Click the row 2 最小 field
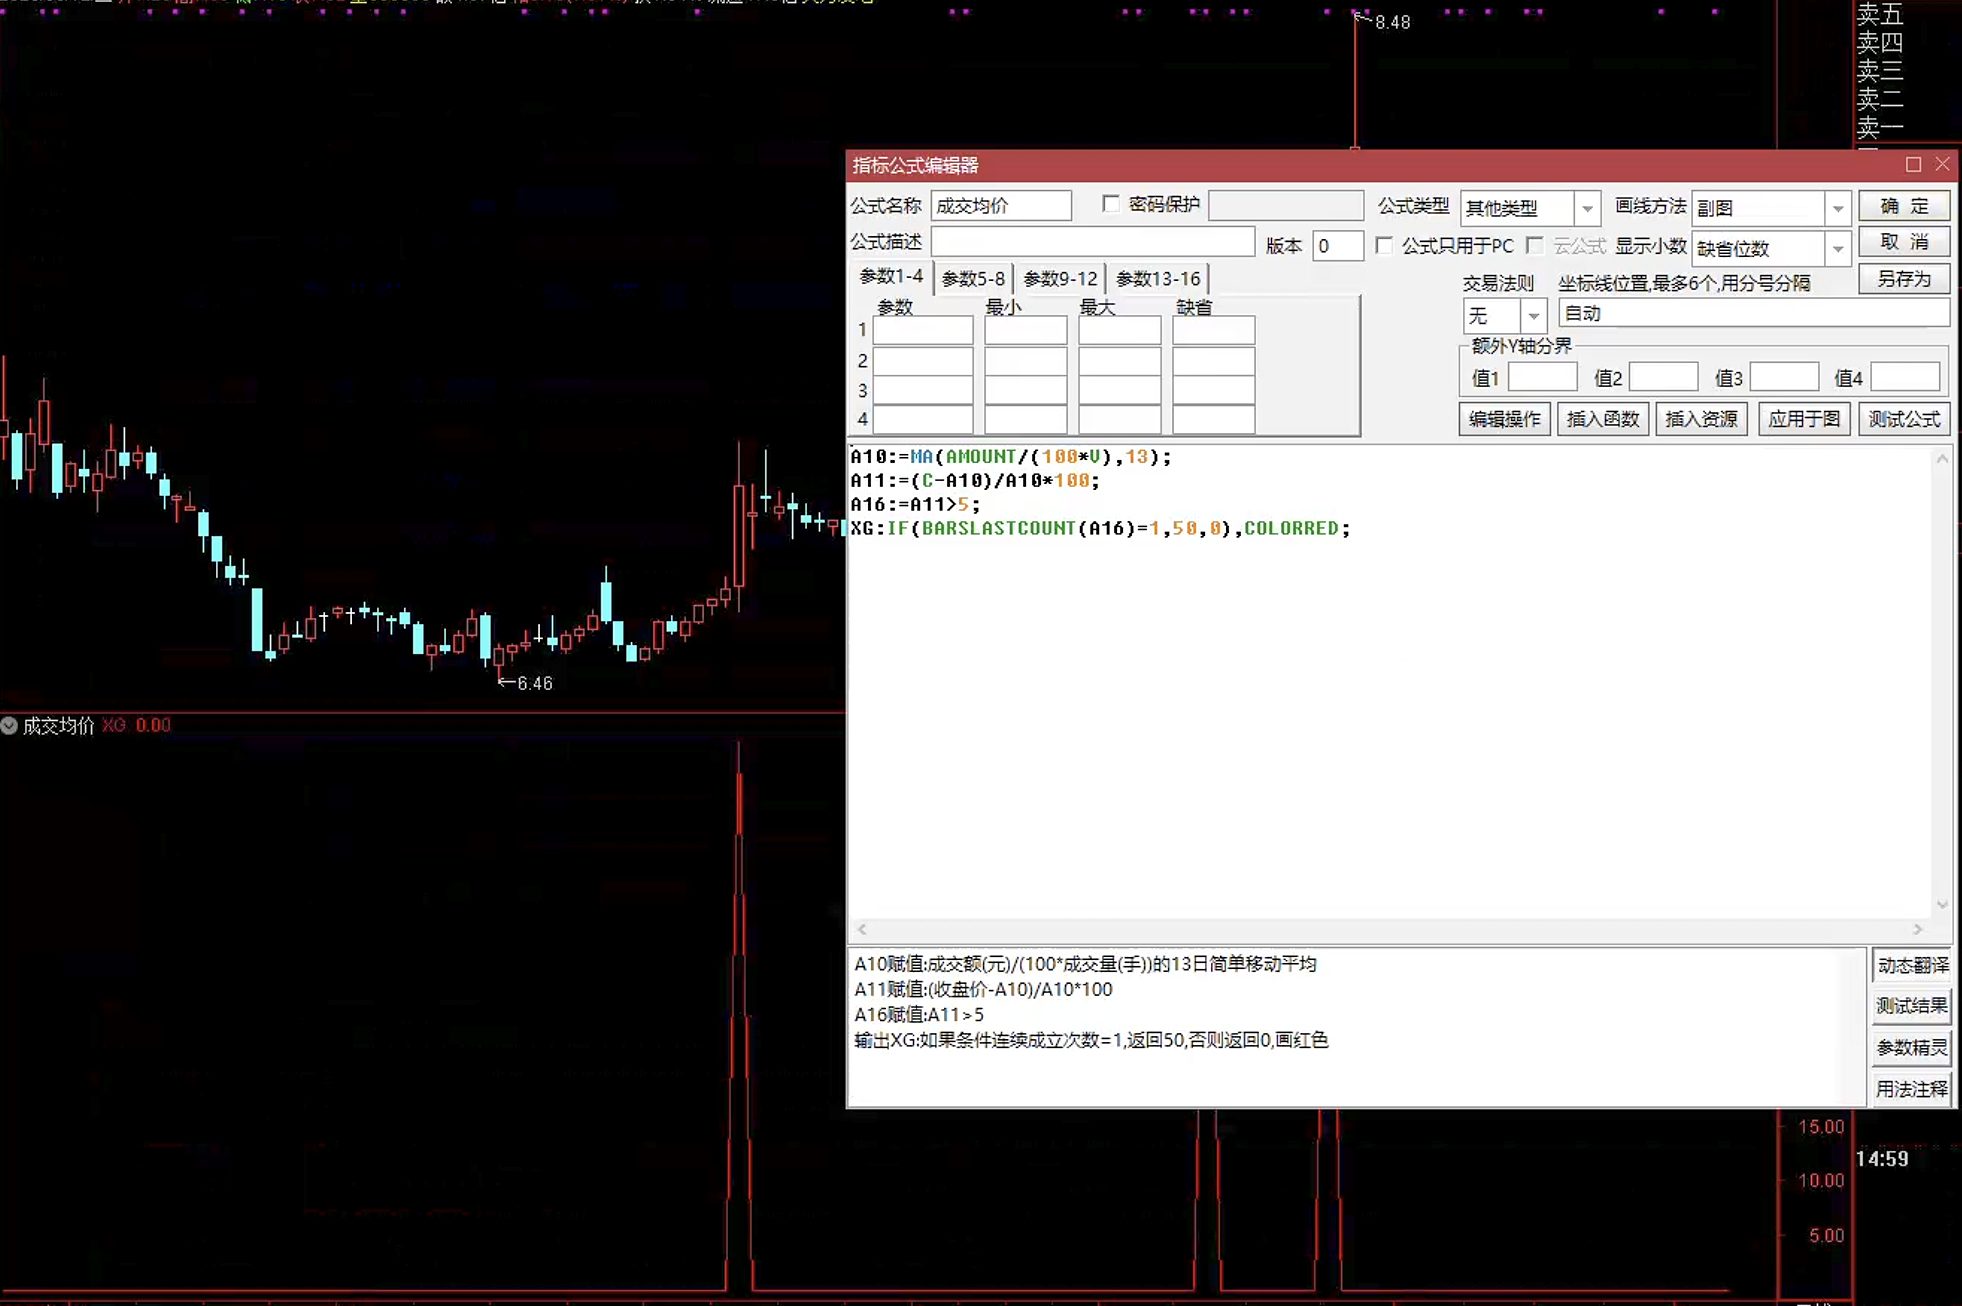This screenshot has width=1962, height=1306. click(1025, 360)
